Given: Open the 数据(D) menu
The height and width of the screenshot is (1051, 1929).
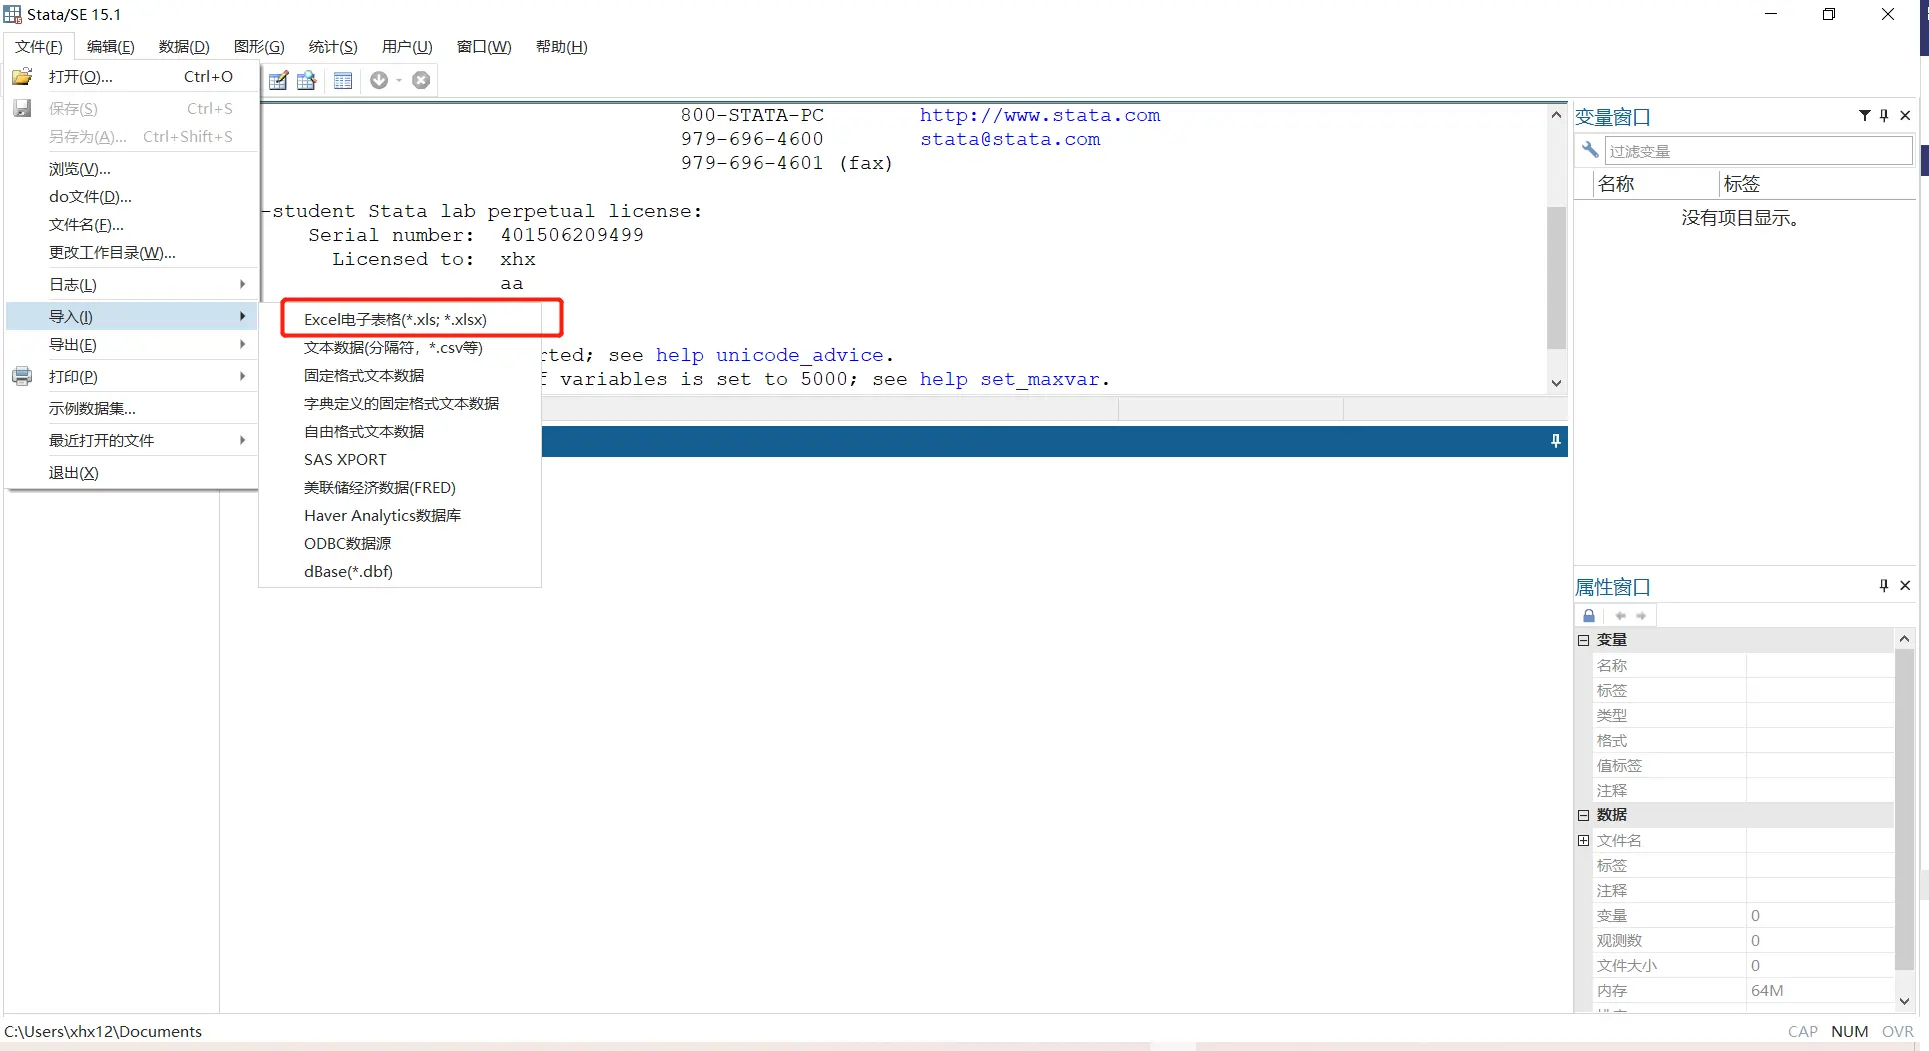Looking at the screenshot, I should pyautogui.click(x=184, y=47).
